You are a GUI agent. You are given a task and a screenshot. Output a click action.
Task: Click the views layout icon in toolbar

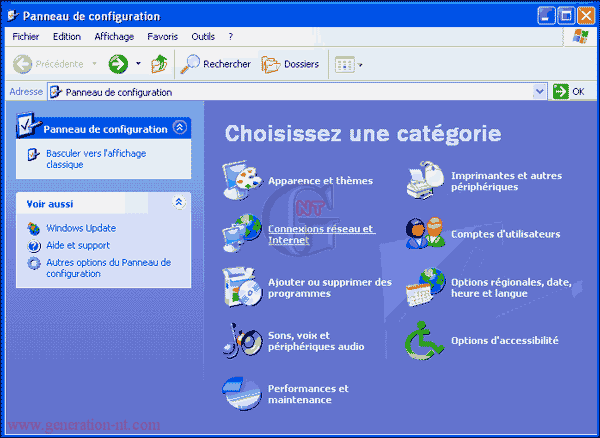click(x=345, y=65)
